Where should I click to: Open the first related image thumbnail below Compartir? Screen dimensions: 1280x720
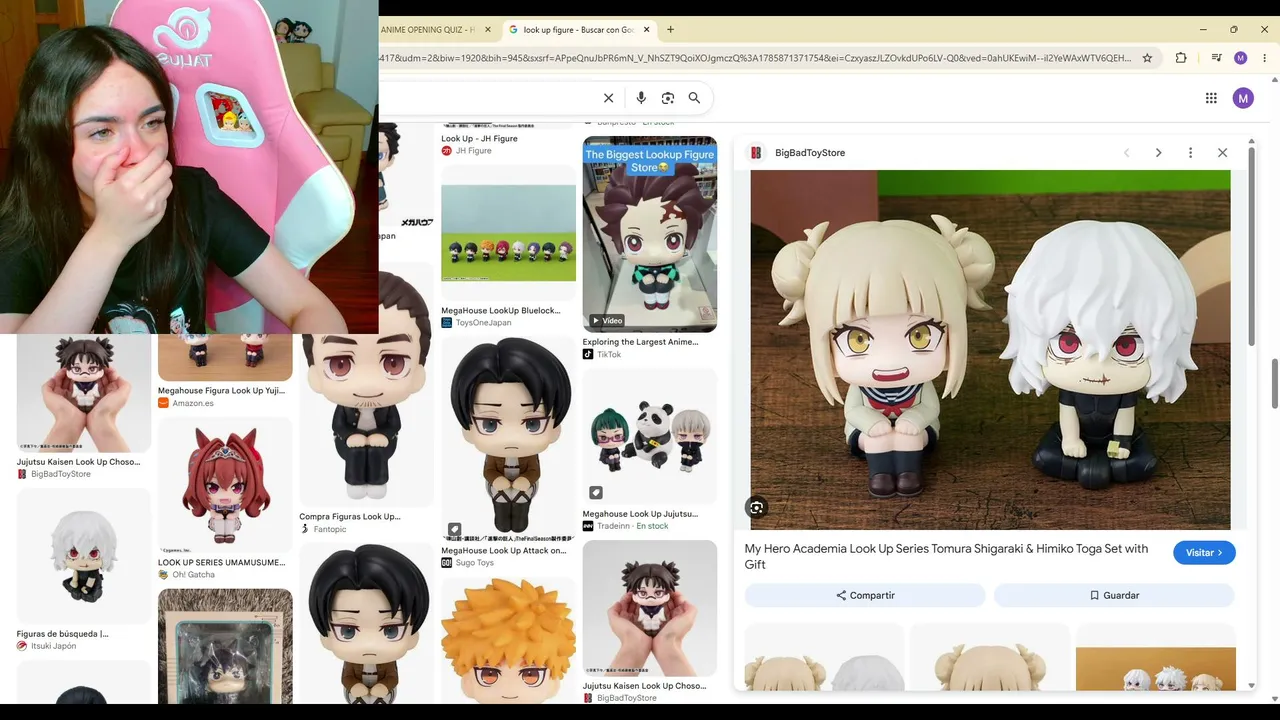point(824,657)
